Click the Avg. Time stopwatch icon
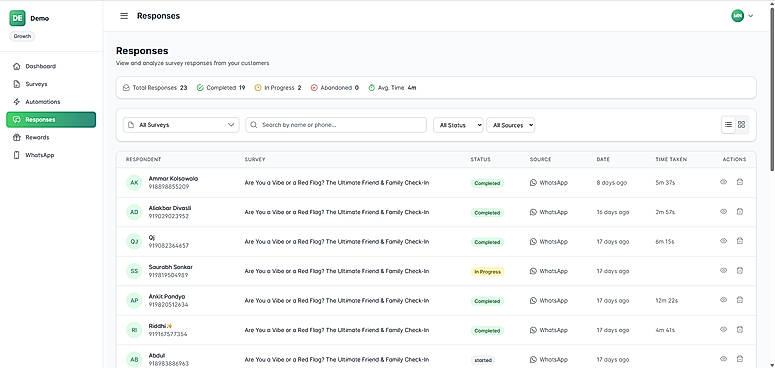This screenshot has height=368, width=775. 372,88
